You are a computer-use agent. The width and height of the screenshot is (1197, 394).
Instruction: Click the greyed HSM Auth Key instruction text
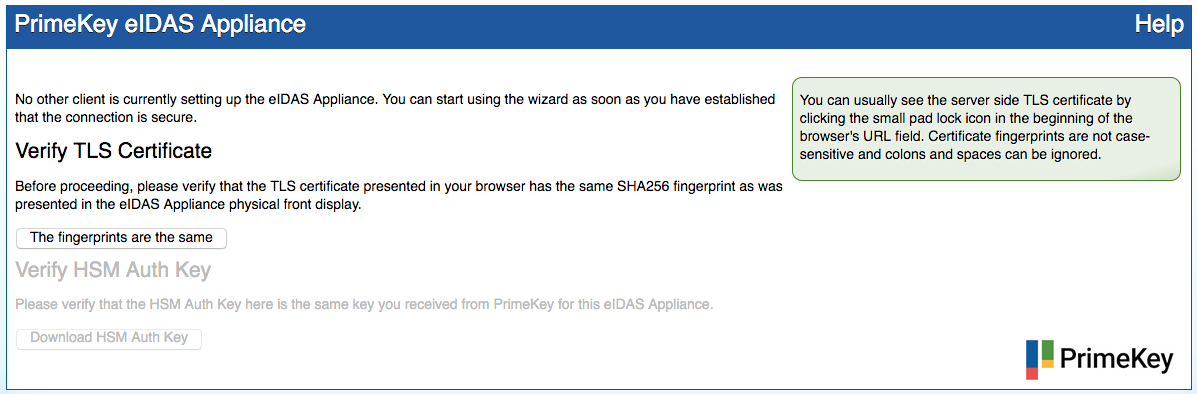pos(364,304)
